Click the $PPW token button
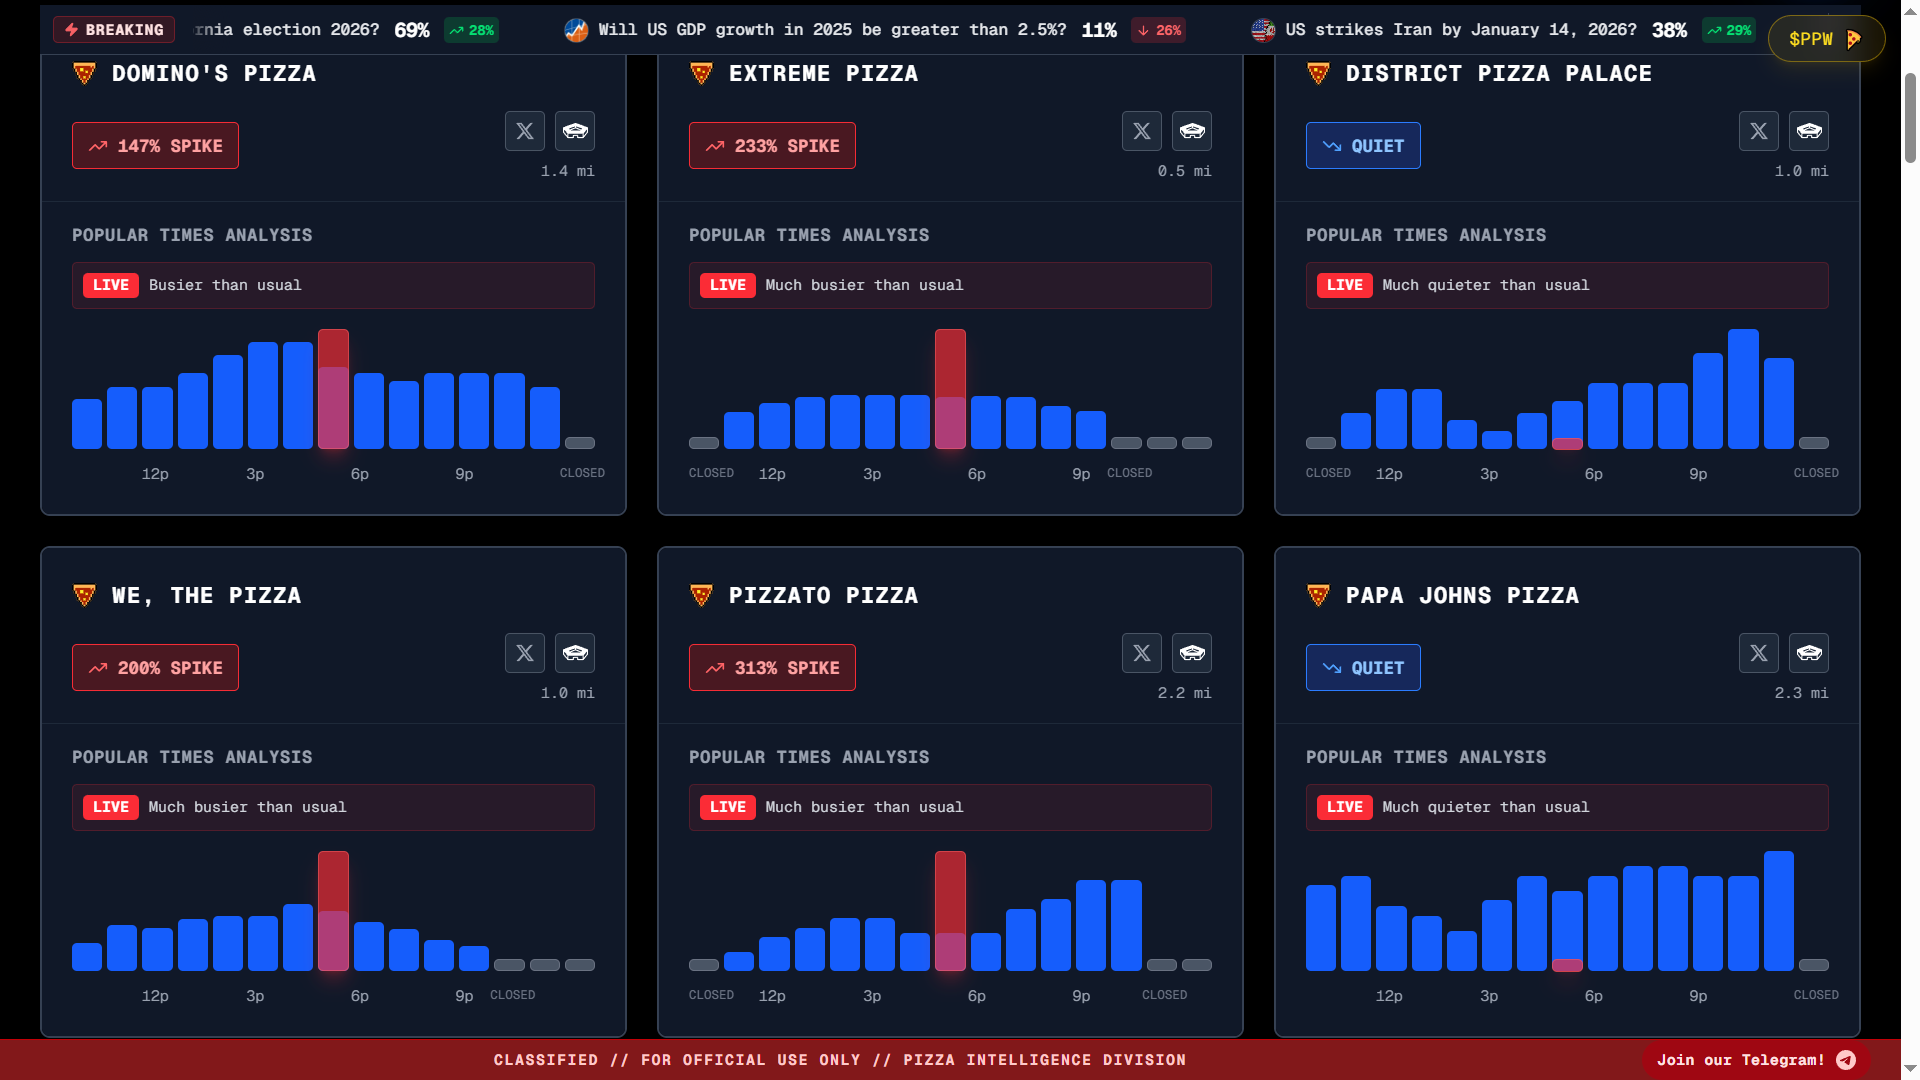Image resolution: width=1920 pixels, height=1080 pixels. (1825, 39)
